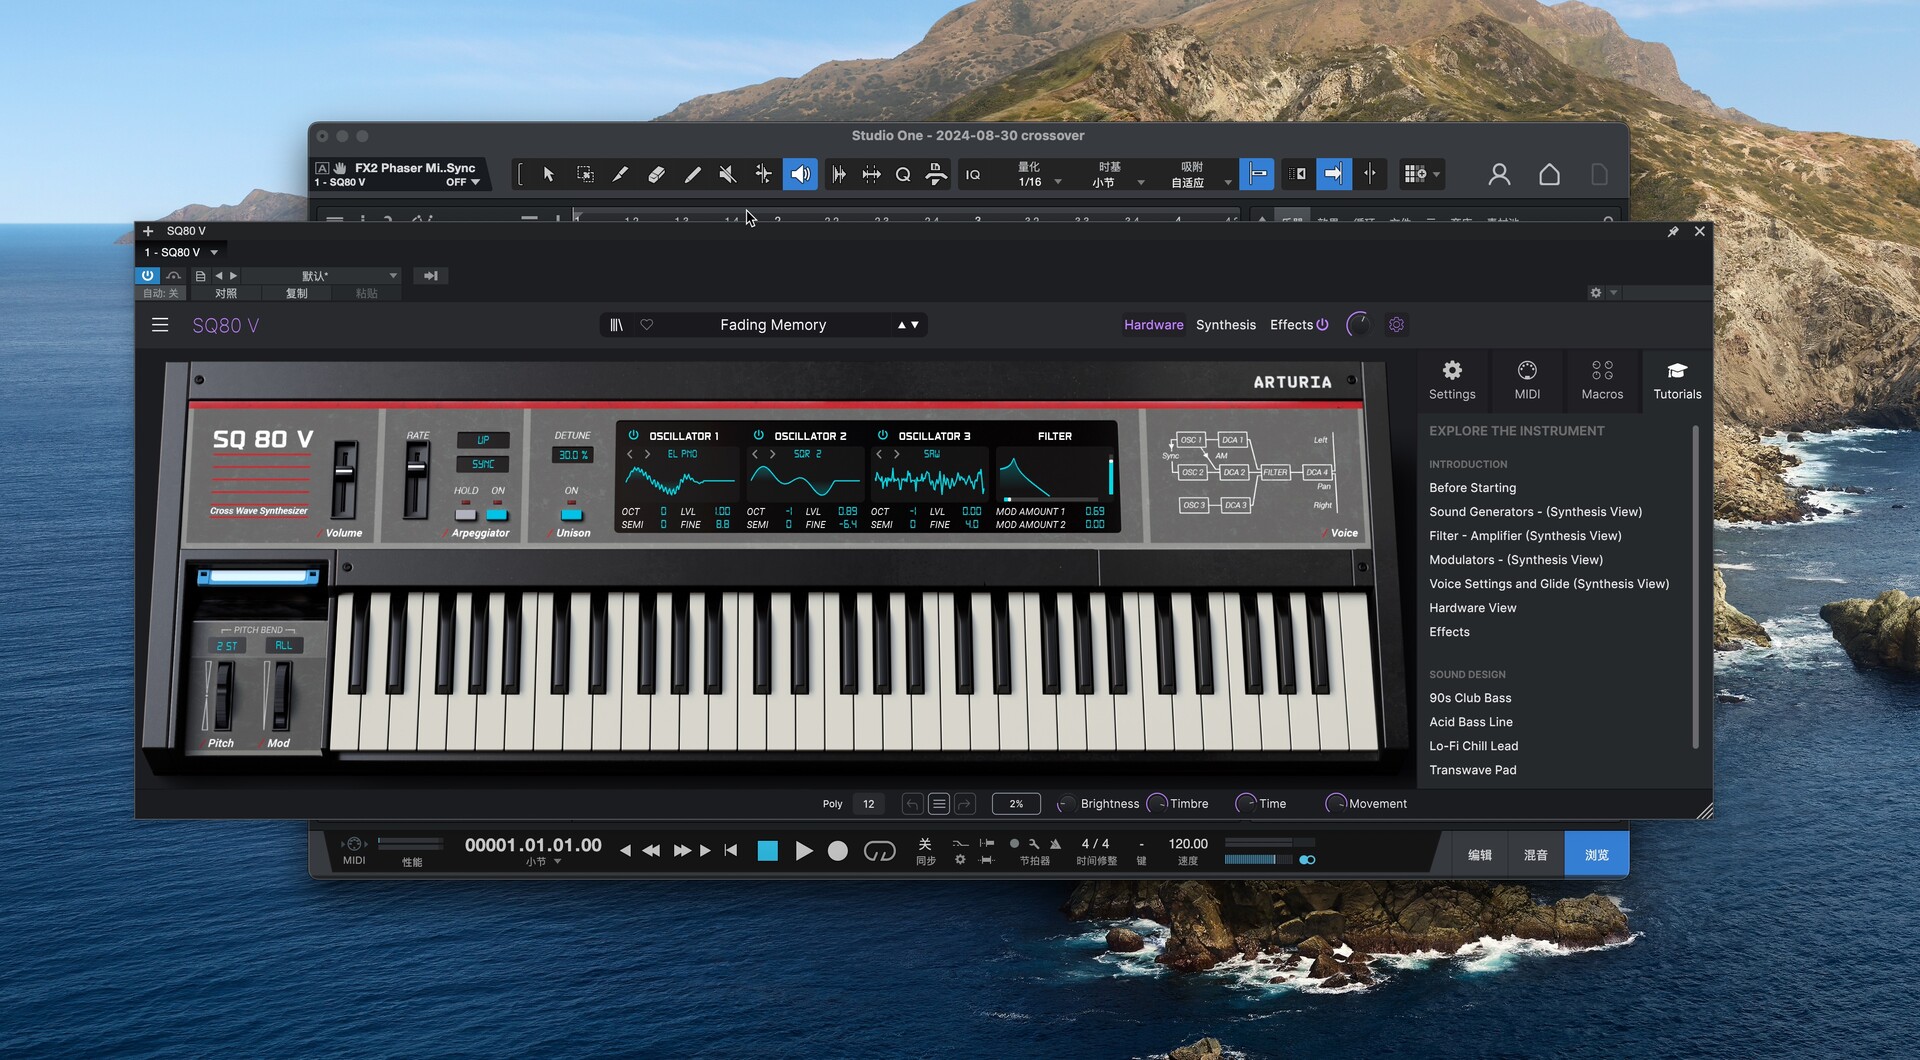
Task: Toggle the Arpeggiator ON switch
Action: click(497, 514)
